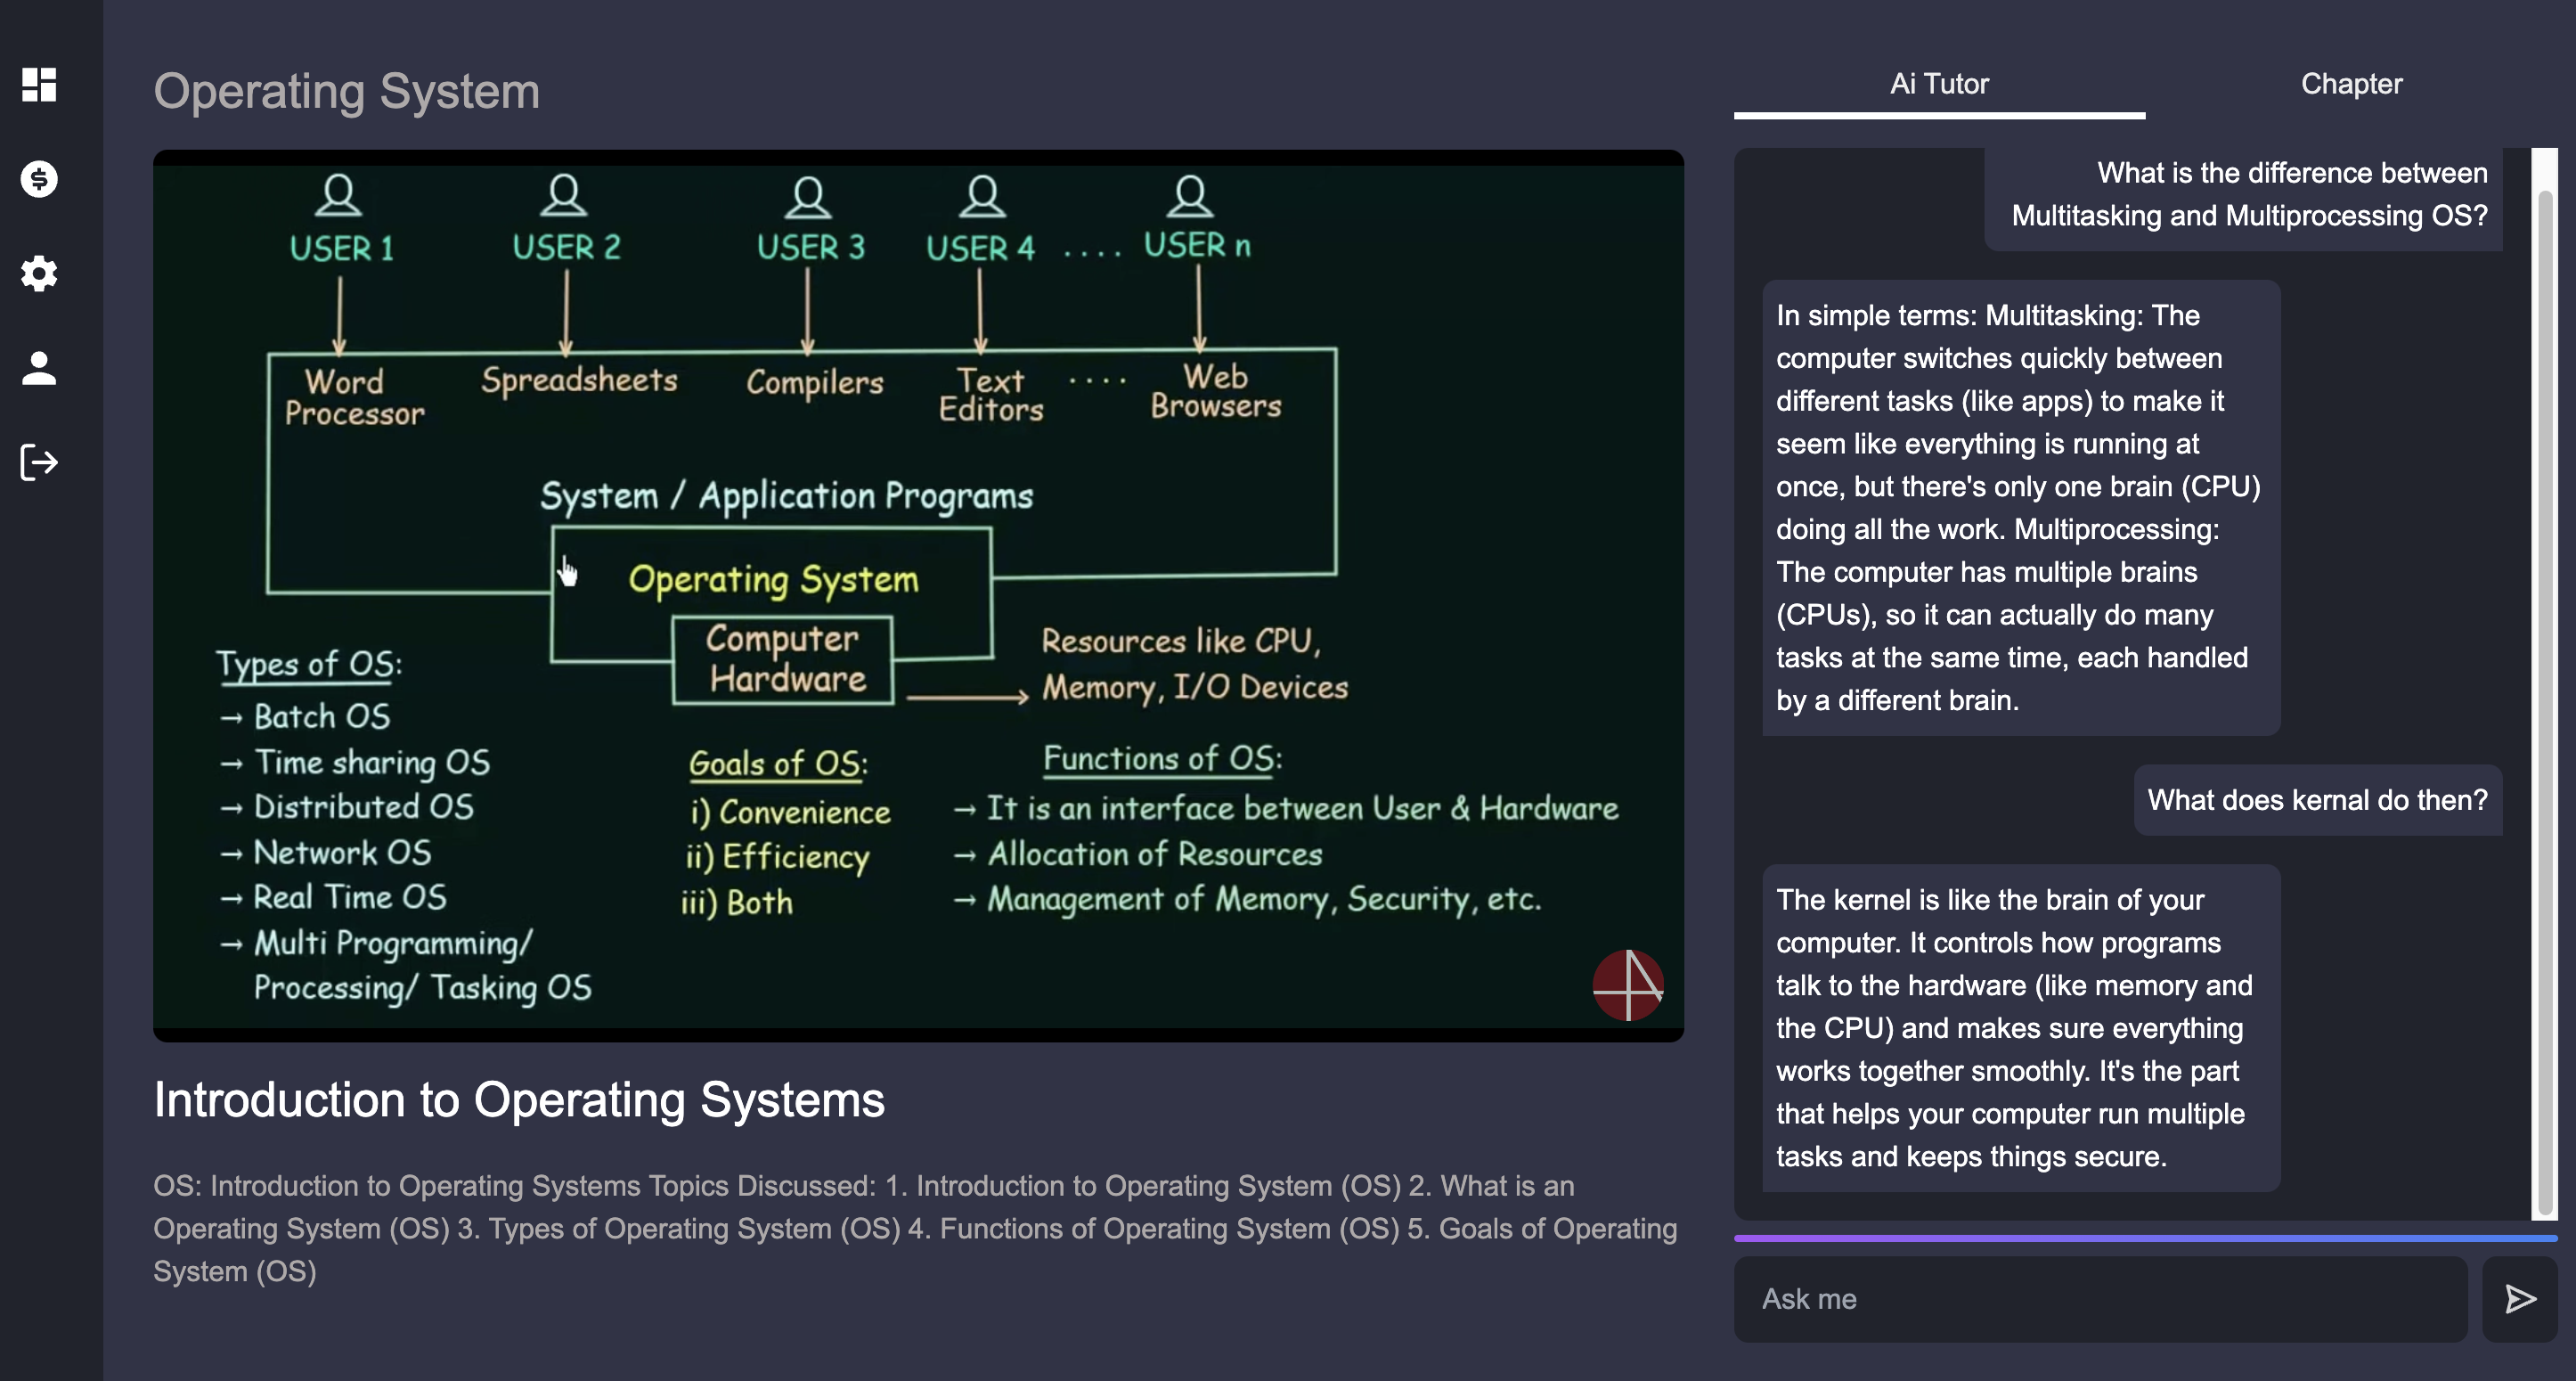Click the Operating System page heading
The height and width of the screenshot is (1381, 2576).
(346, 91)
